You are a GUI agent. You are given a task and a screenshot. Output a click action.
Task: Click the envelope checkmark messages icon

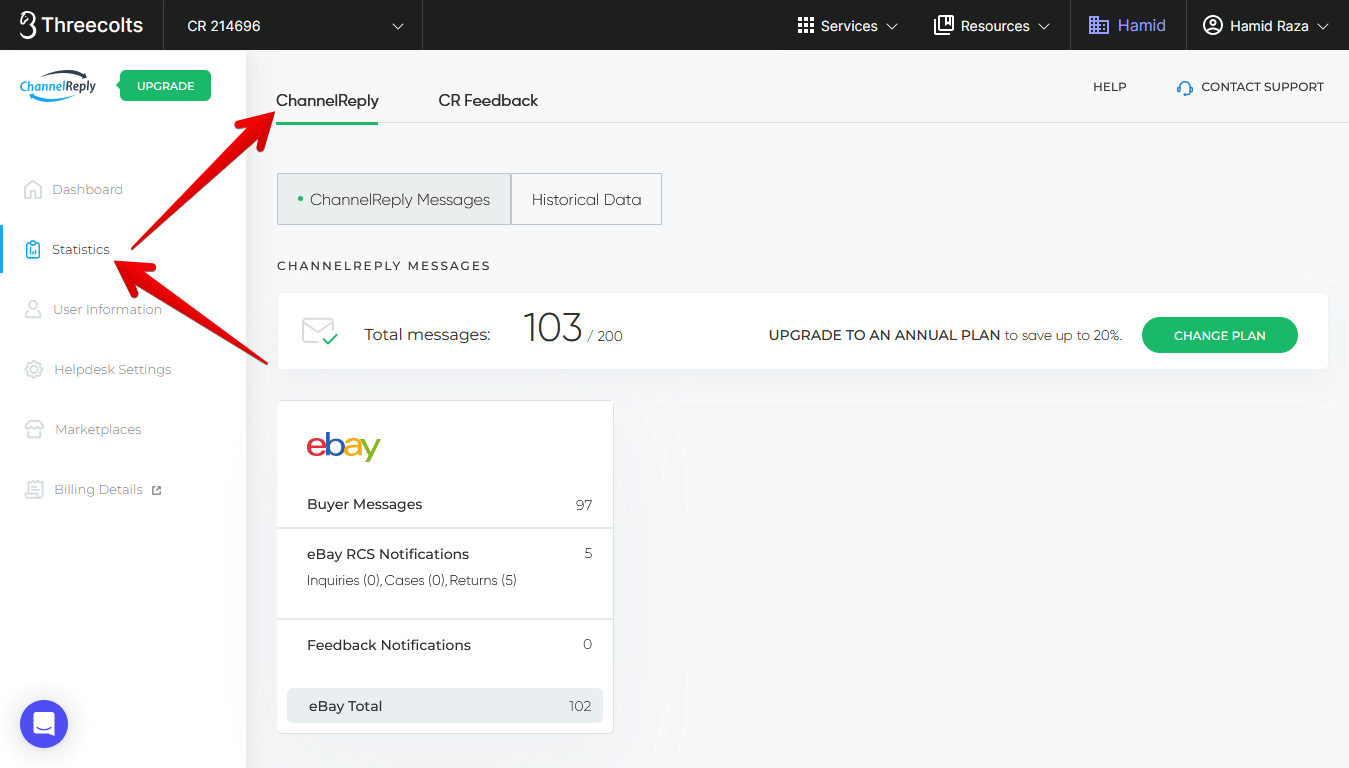(320, 331)
